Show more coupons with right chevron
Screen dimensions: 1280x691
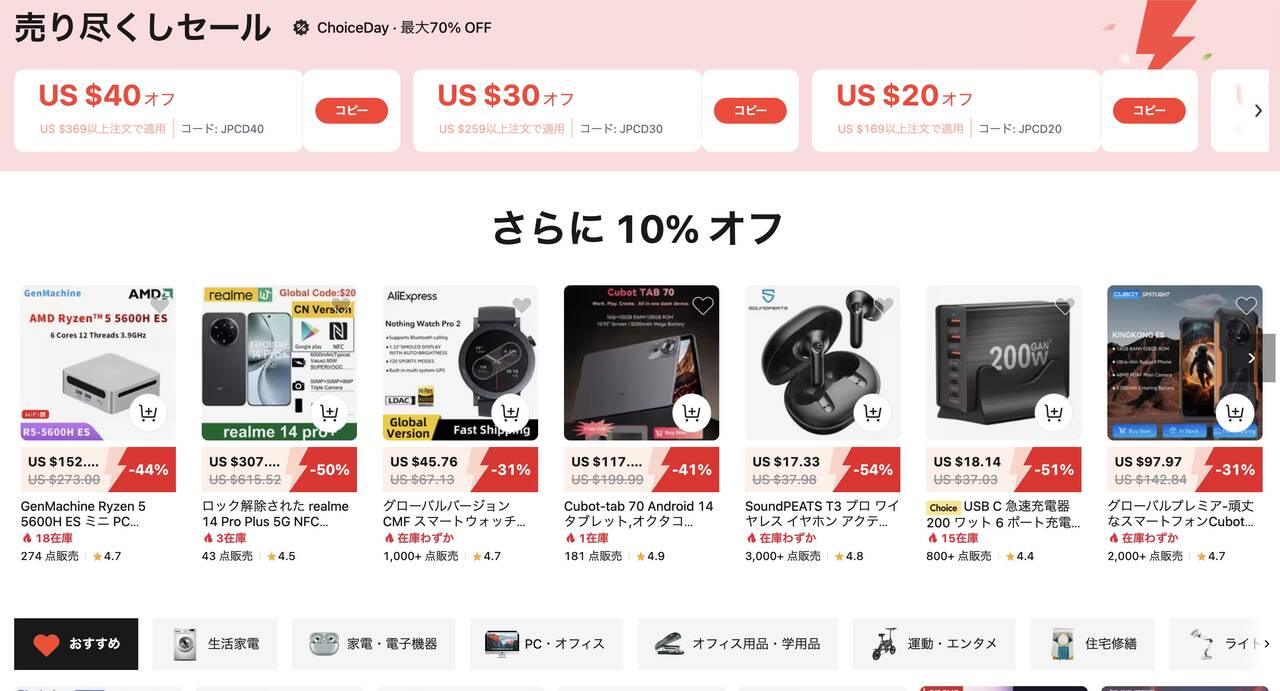click(x=1258, y=111)
